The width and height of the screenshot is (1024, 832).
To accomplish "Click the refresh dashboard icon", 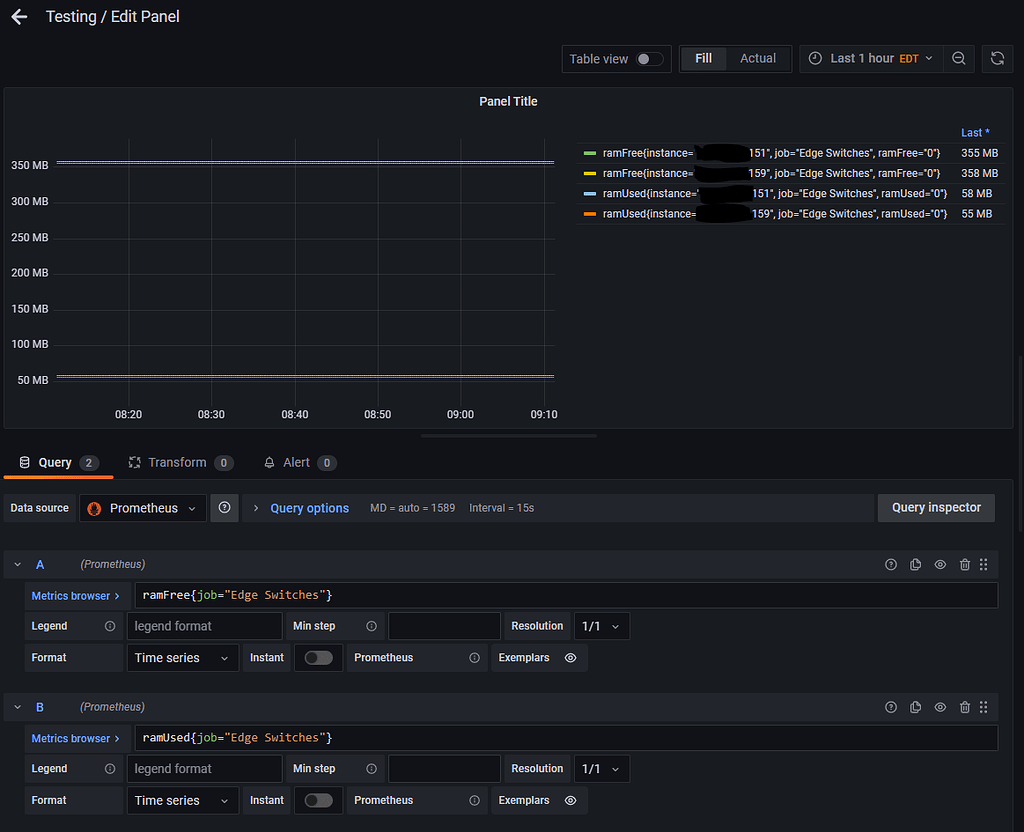I will point(997,59).
